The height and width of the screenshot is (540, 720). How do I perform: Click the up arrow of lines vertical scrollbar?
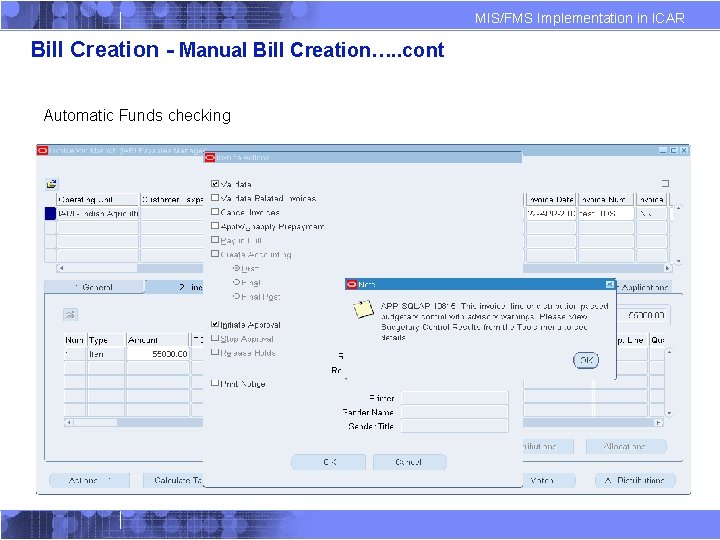tap(669, 352)
